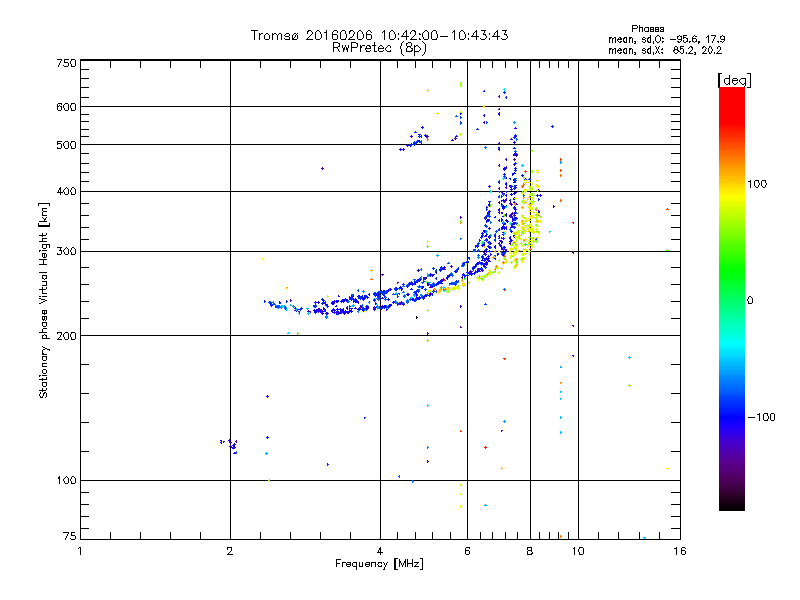
Task: Click the y-axis '100' tick label
Action: (66, 481)
